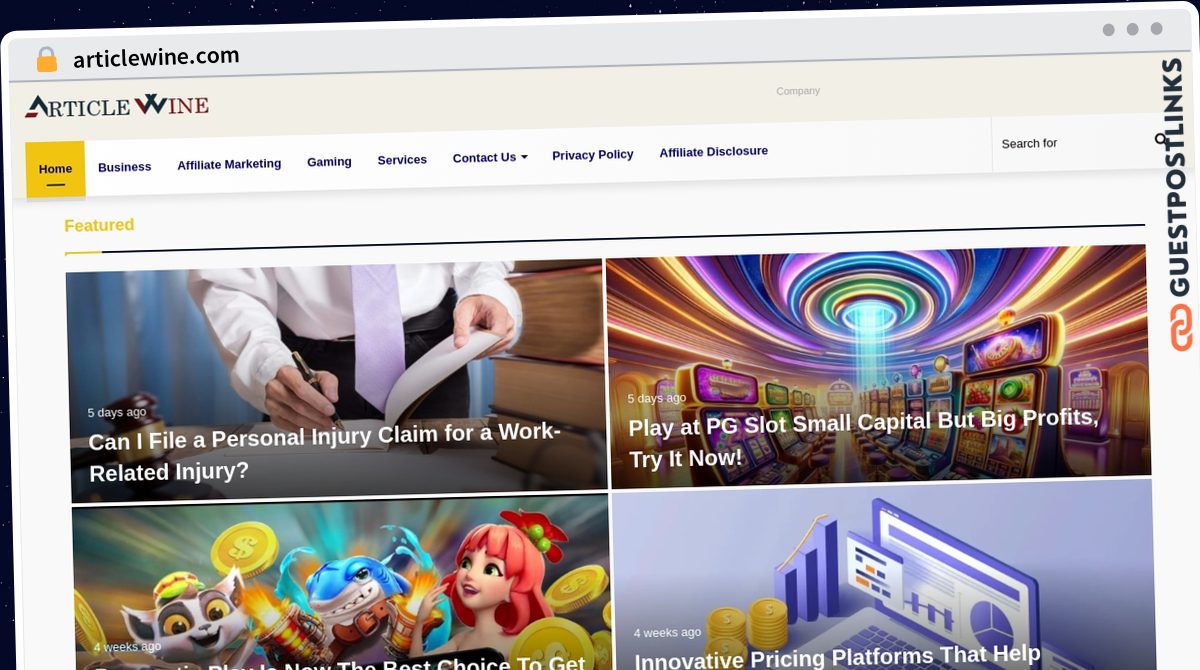Click the padlock icon in address bar
The width and height of the screenshot is (1200, 670).
47,60
